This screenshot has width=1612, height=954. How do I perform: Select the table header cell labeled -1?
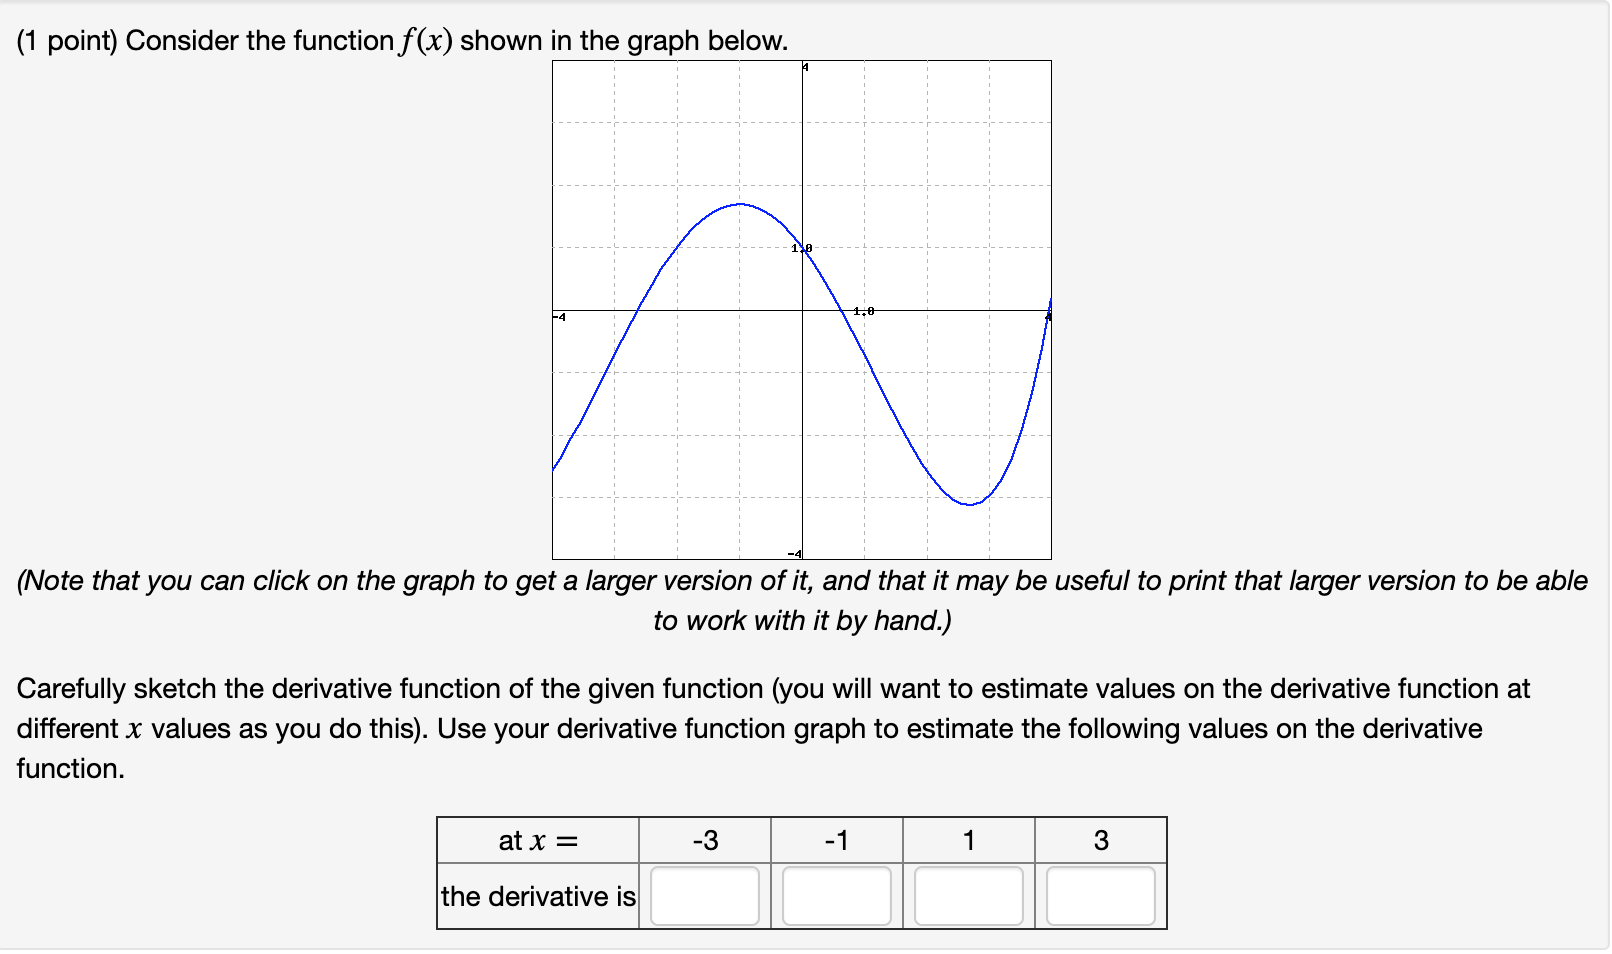836,841
